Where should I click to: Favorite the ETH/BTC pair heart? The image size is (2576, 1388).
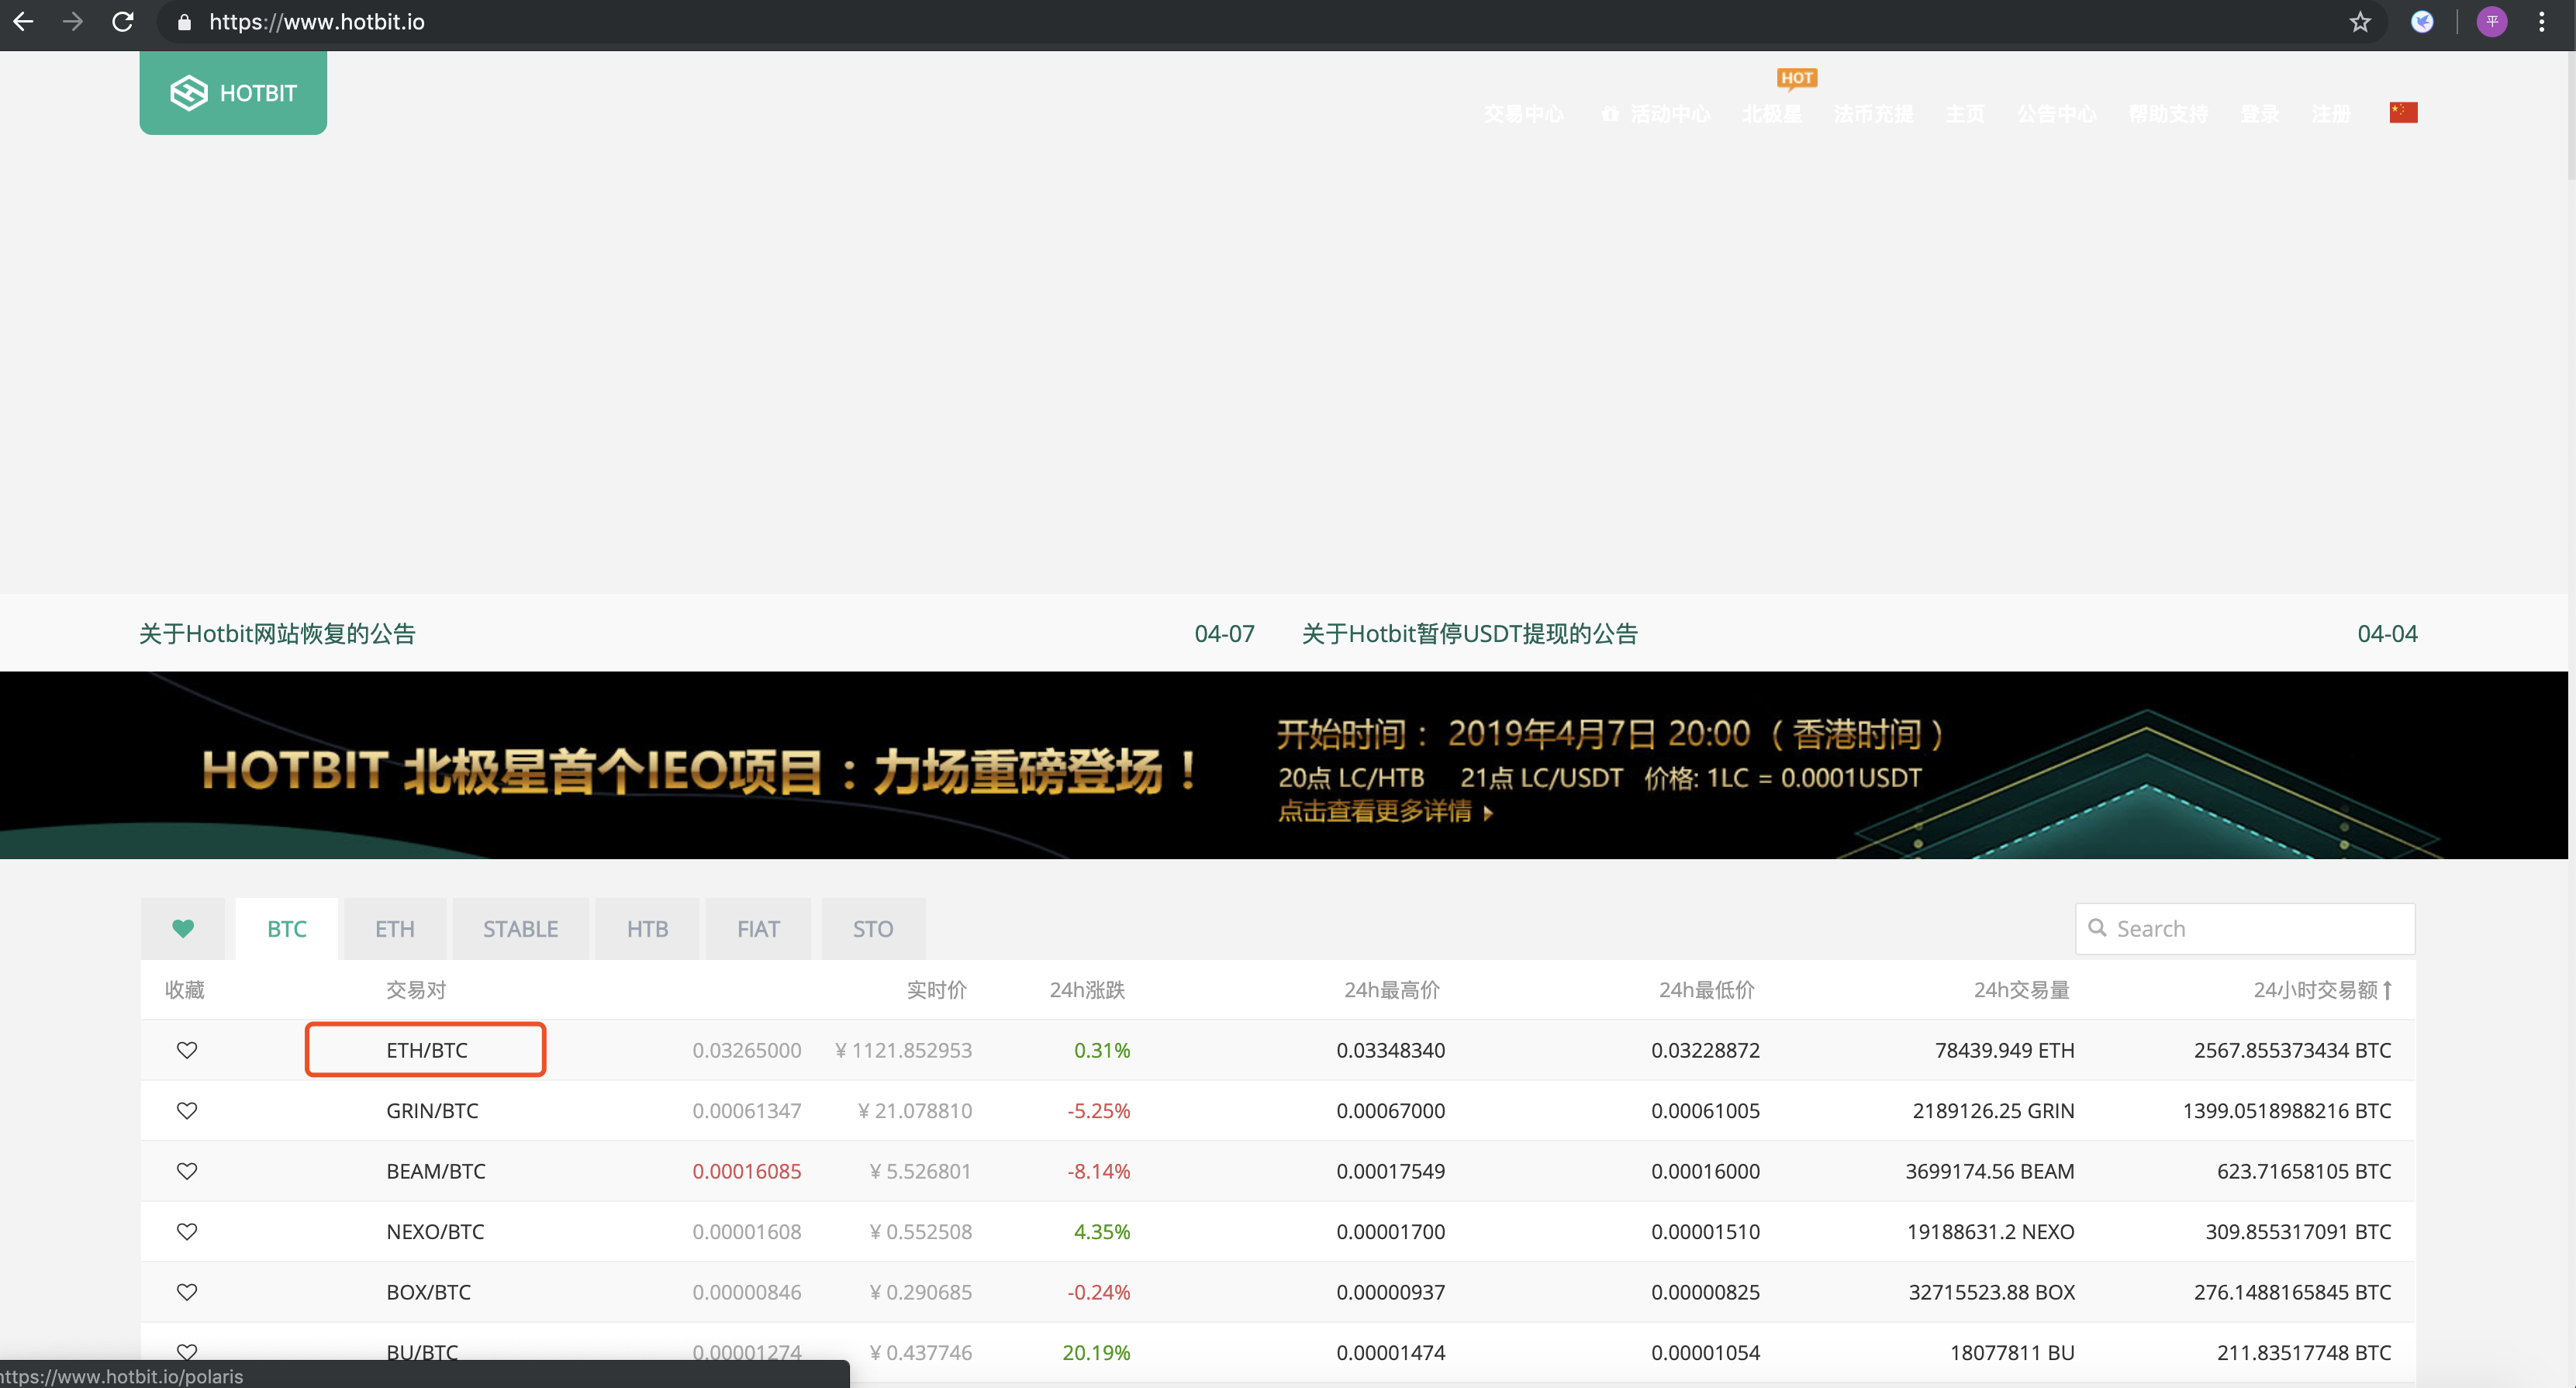tap(187, 1050)
